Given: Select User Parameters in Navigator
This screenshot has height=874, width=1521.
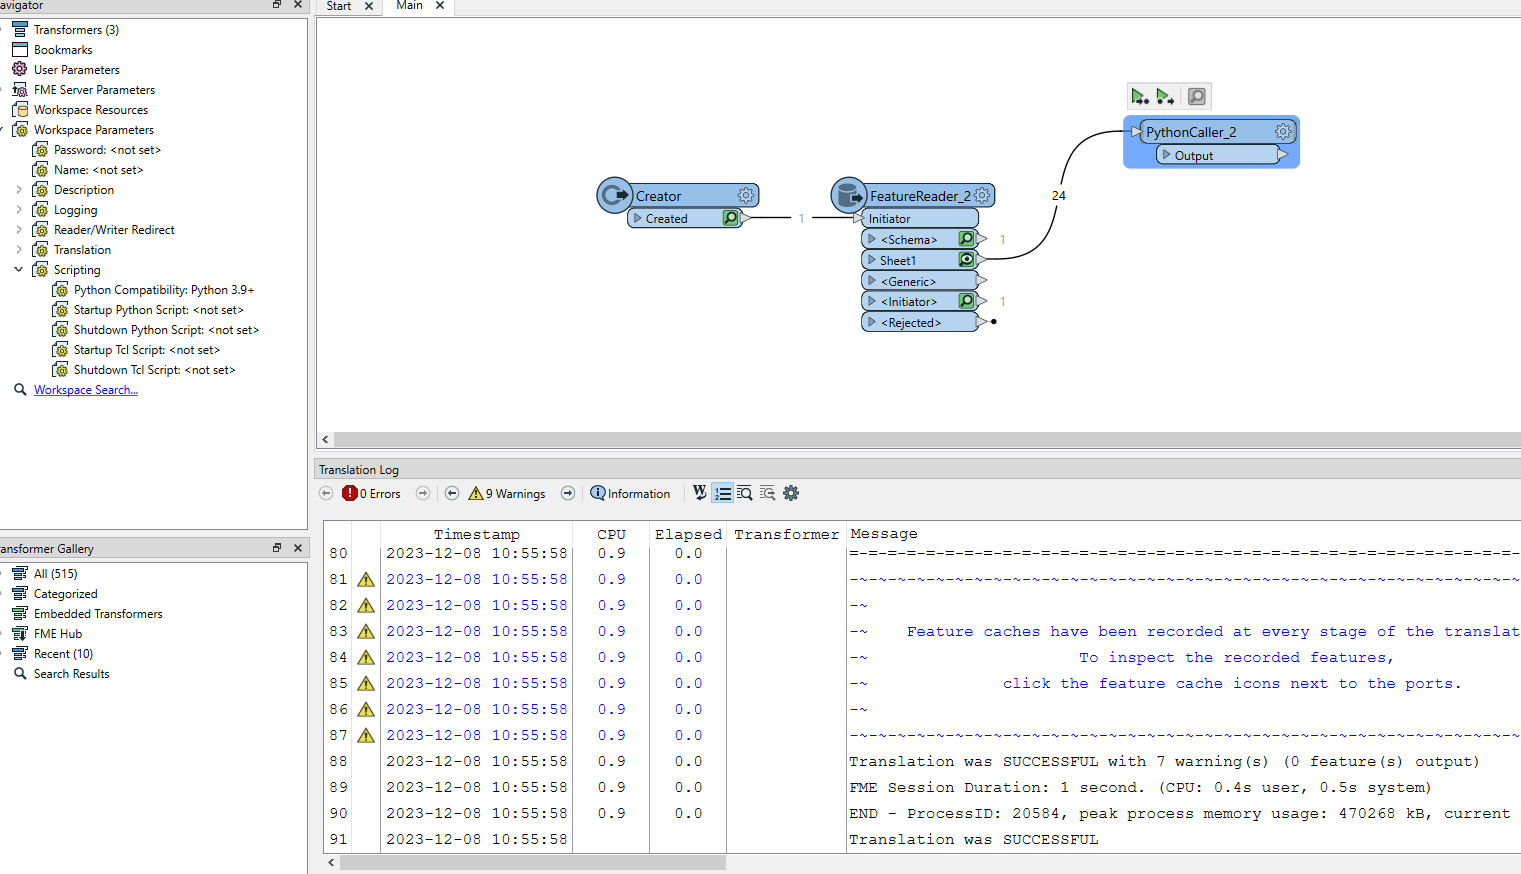Looking at the screenshot, I should pos(77,70).
